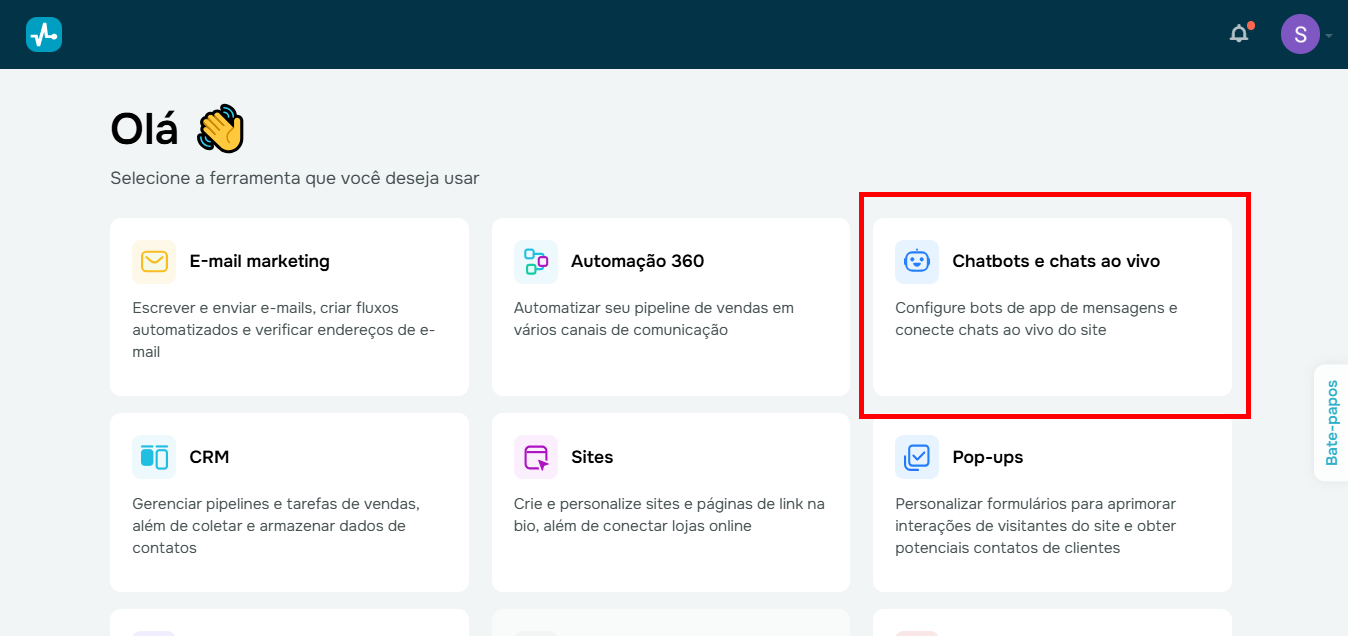Open the notifications bell
This screenshot has width=1348, height=636.
coord(1239,34)
